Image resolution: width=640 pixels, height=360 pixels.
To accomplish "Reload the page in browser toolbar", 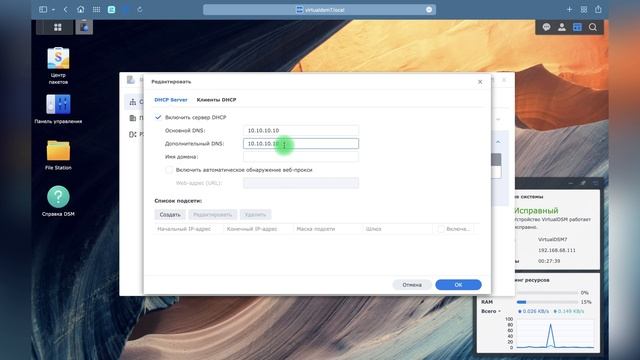I will (x=140, y=9).
